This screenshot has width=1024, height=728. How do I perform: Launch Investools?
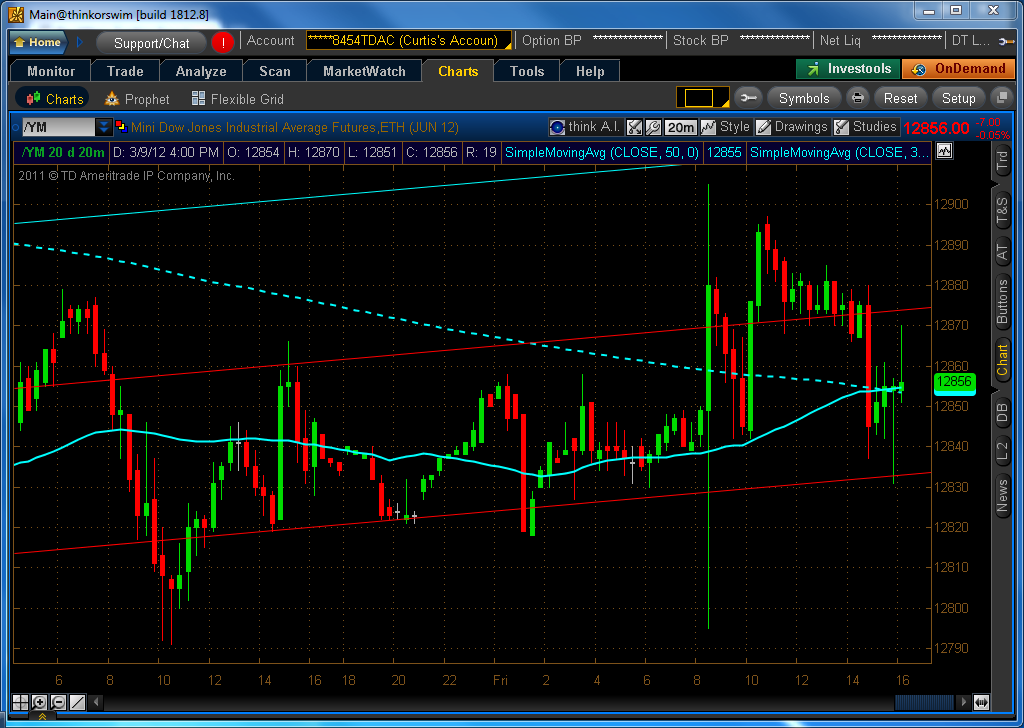click(848, 69)
